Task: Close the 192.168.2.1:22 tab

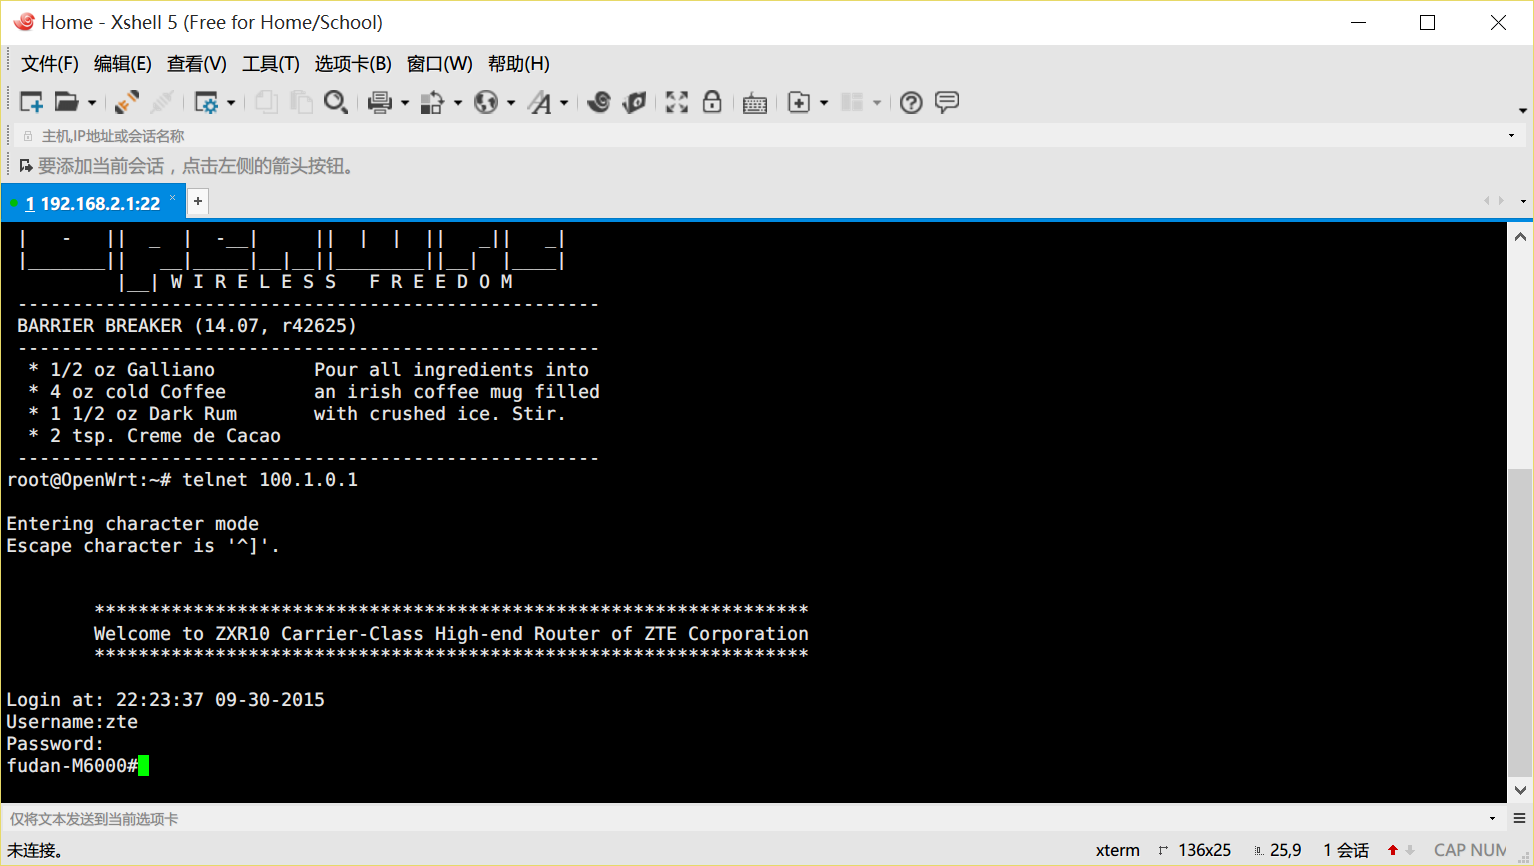Action: (173, 198)
